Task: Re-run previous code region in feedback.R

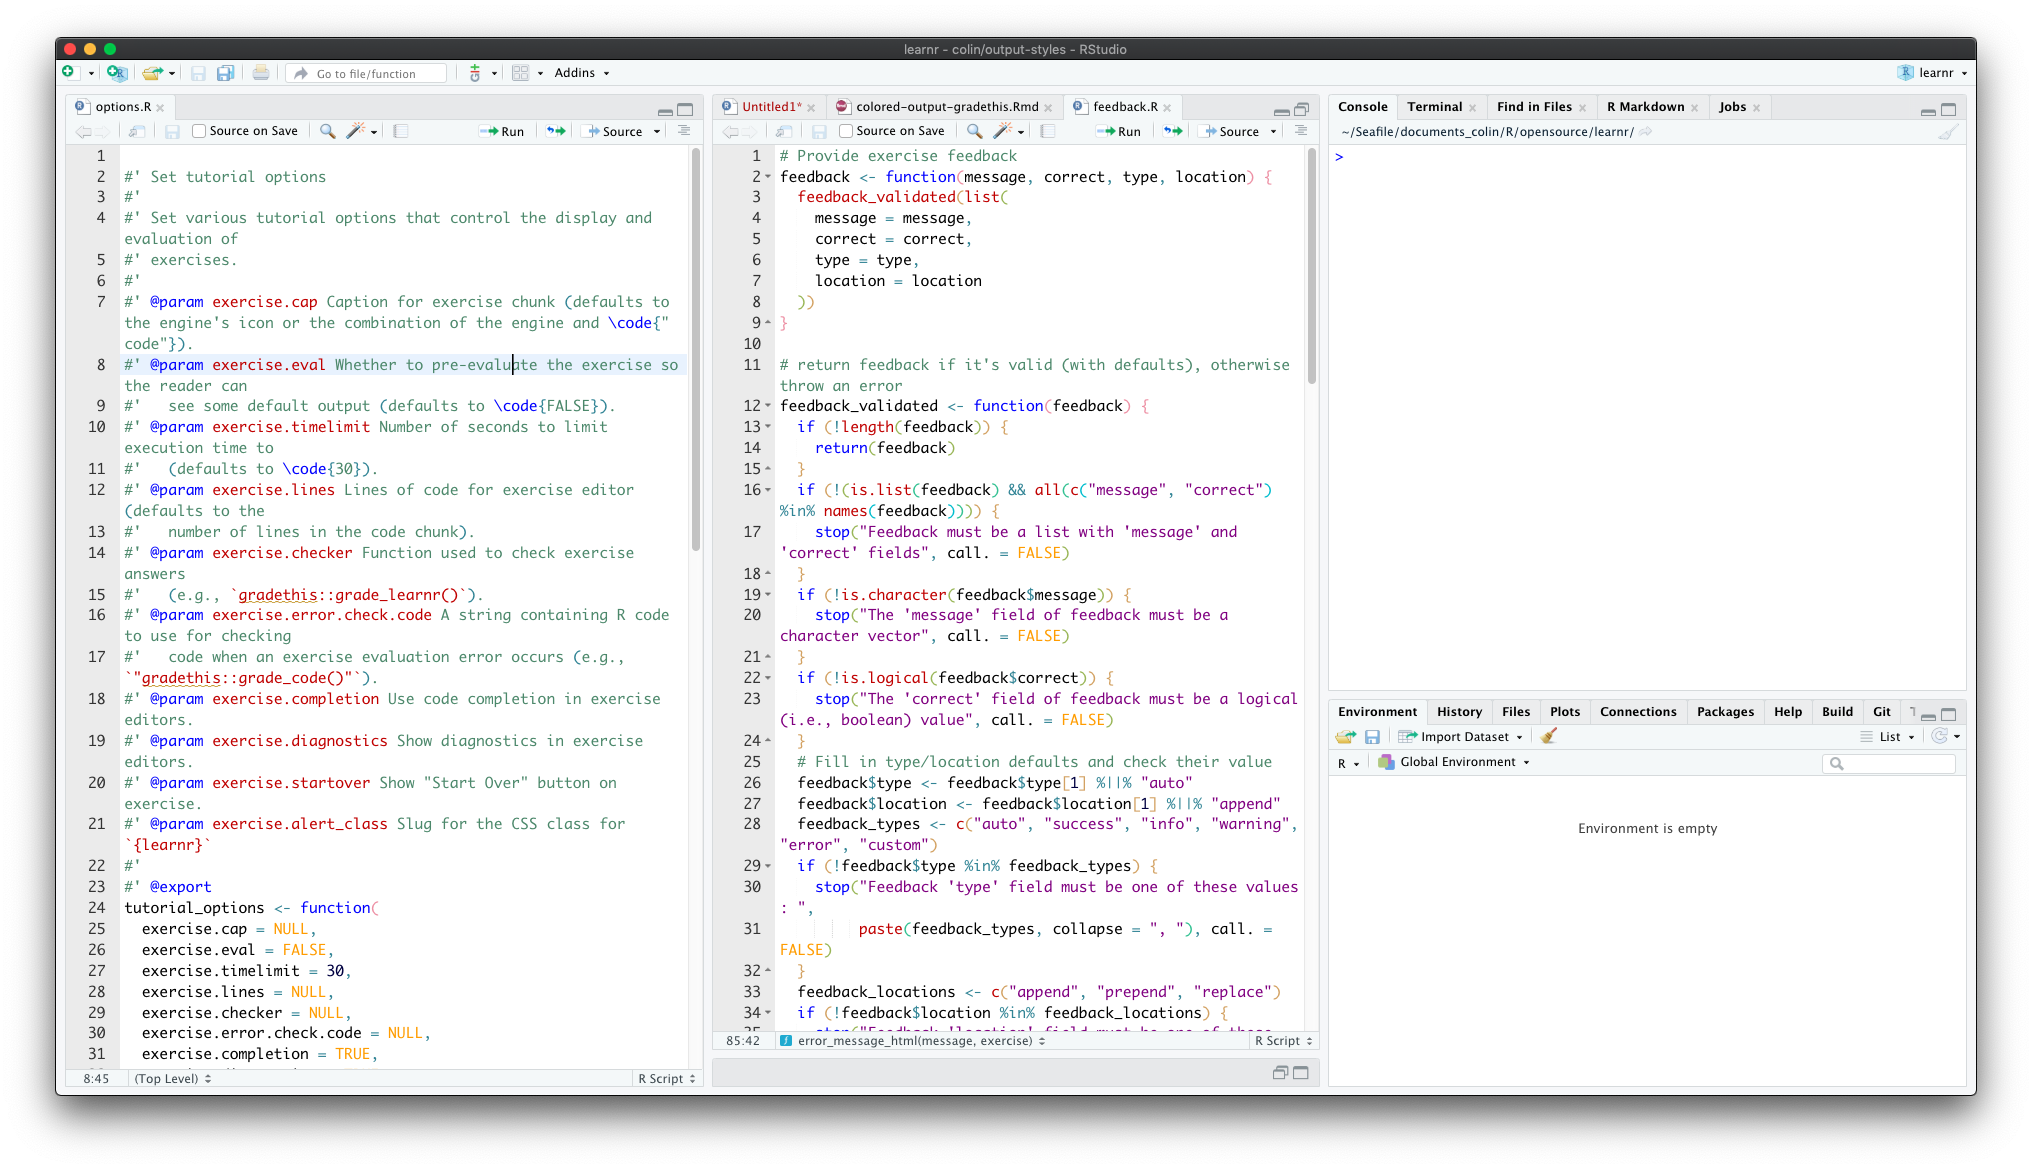Action: tap(1171, 131)
